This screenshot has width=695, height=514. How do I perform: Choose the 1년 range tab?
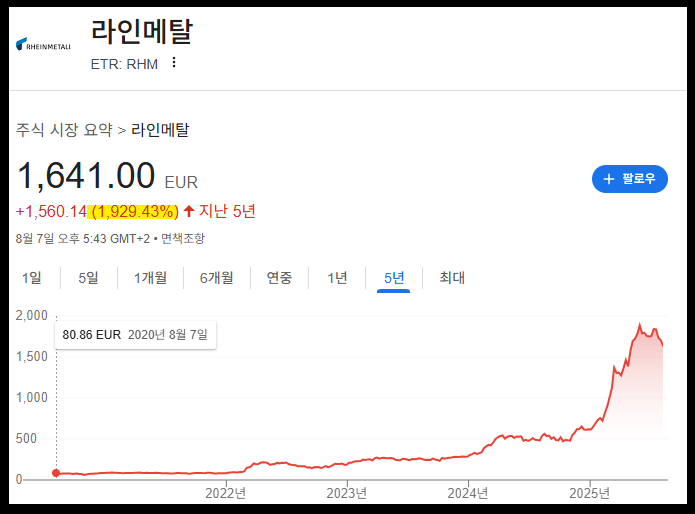pyautogui.click(x=337, y=278)
